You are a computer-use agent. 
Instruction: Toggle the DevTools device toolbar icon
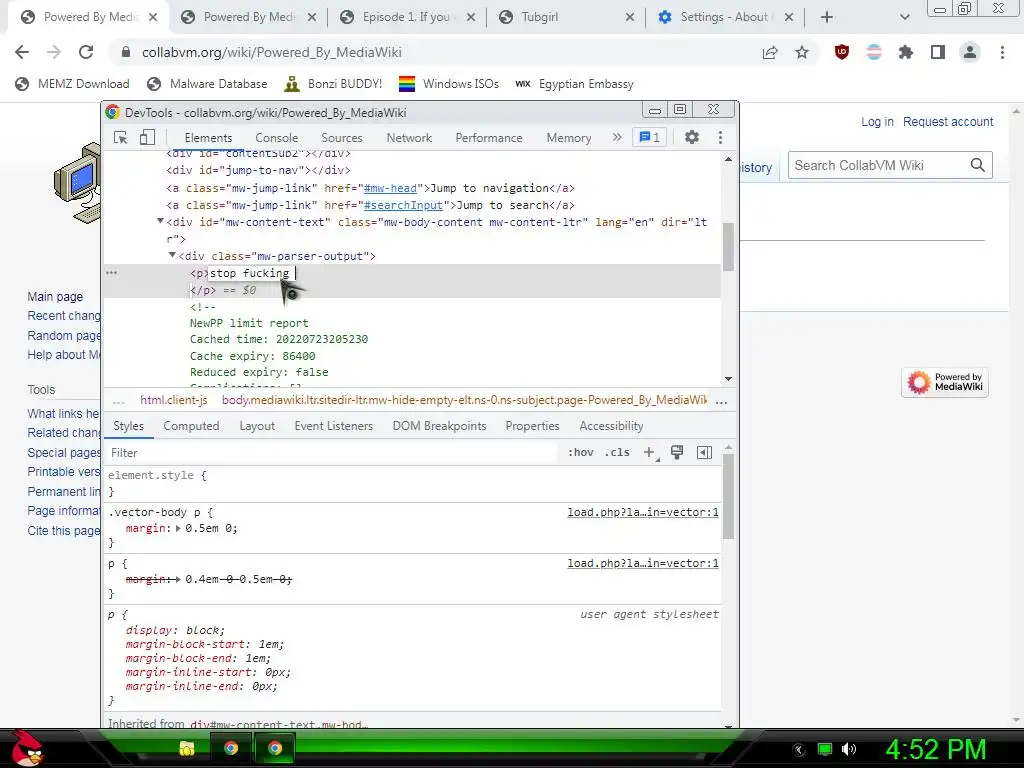point(147,137)
